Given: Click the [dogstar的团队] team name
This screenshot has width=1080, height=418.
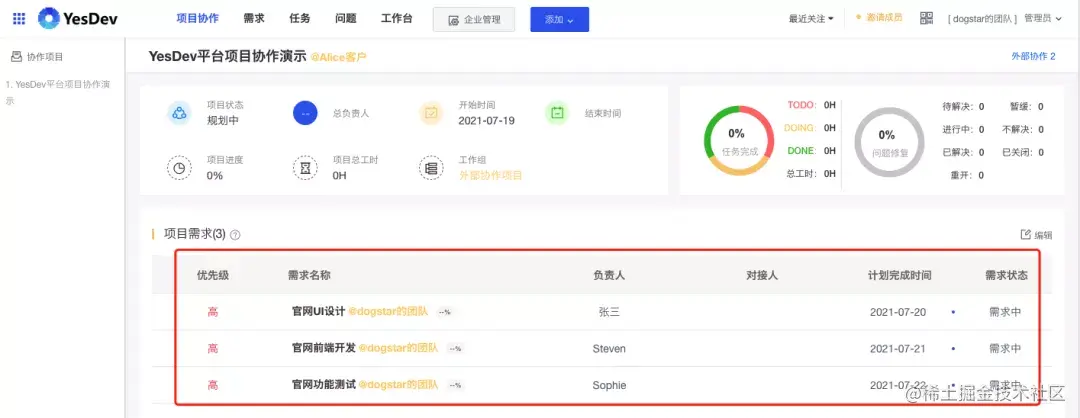Looking at the screenshot, I should click(983, 19).
